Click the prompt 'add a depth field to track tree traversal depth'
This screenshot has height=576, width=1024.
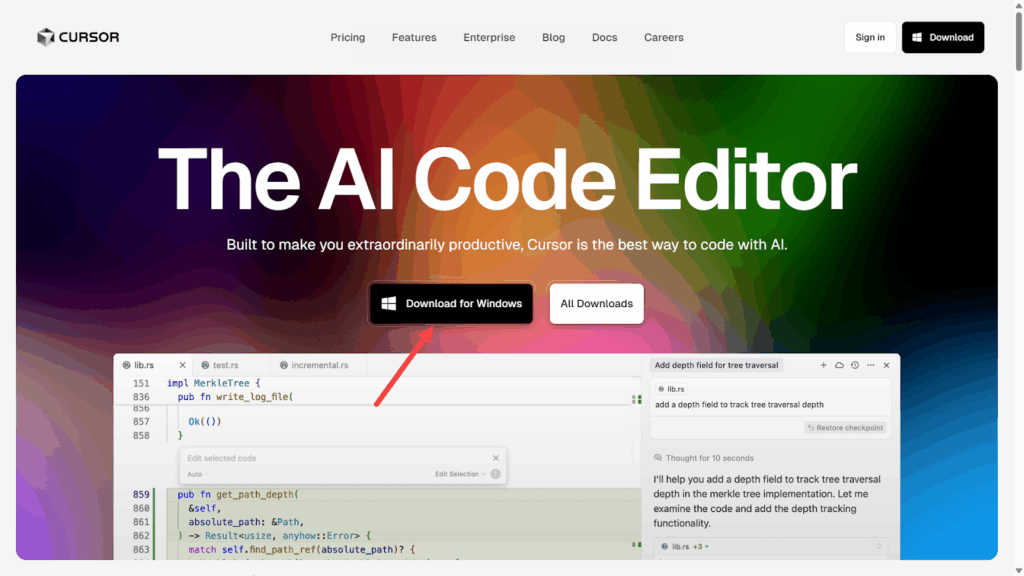click(x=739, y=405)
